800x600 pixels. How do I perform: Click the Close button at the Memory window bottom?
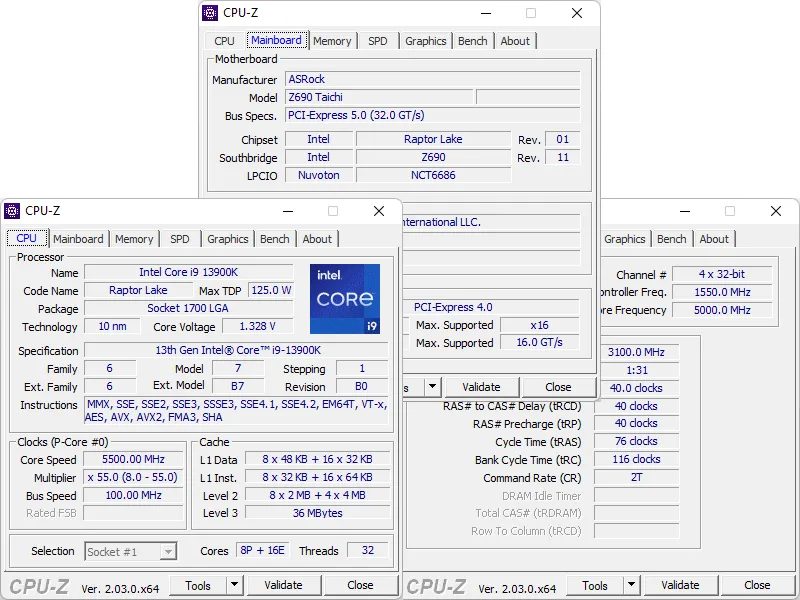pos(757,585)
